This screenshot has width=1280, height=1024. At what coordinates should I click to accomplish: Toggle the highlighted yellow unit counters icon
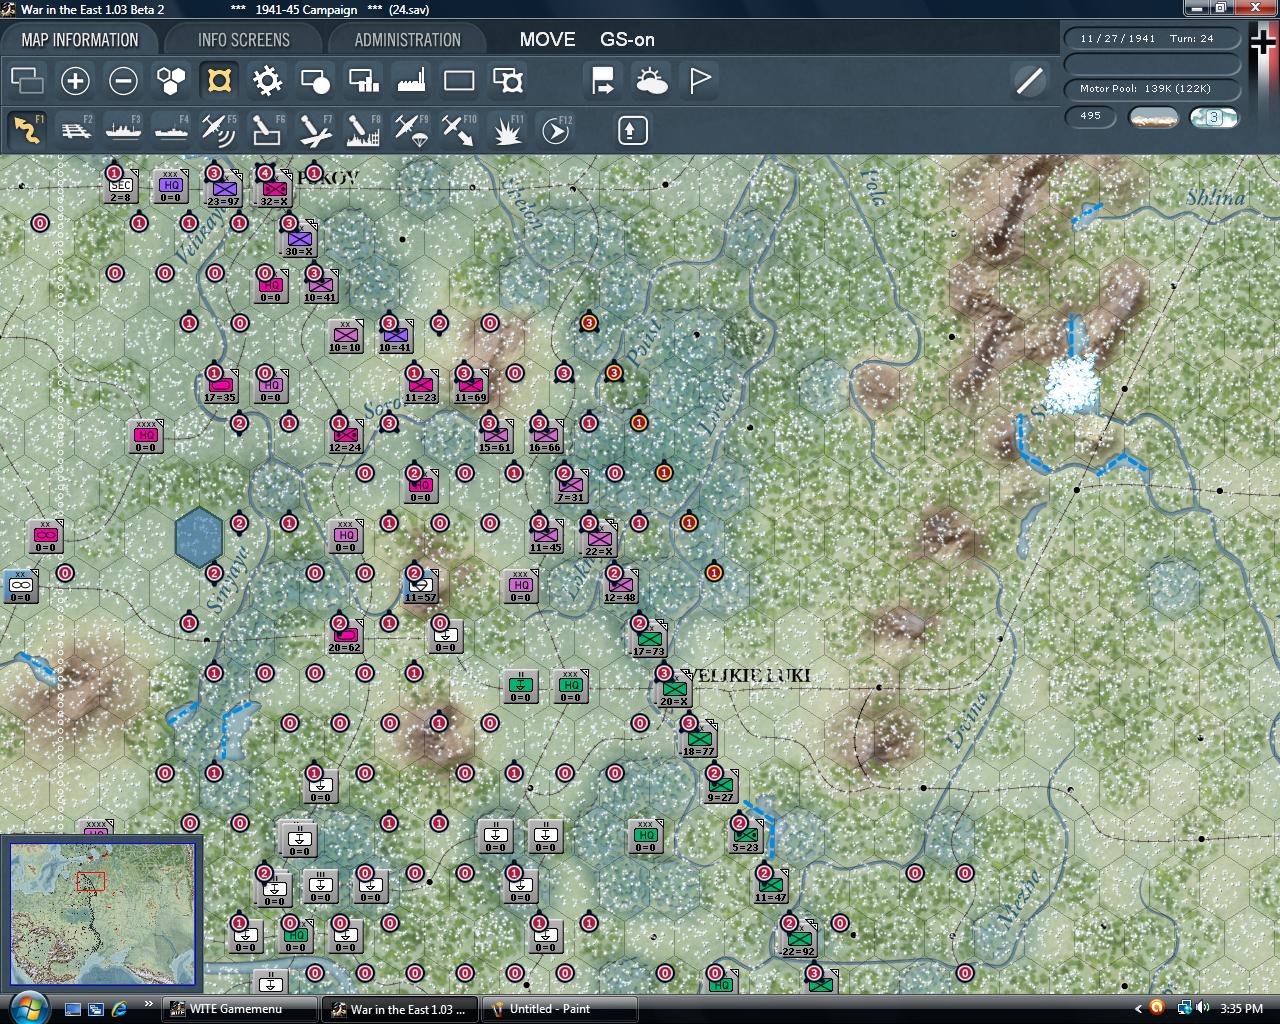tap(219, 80)
